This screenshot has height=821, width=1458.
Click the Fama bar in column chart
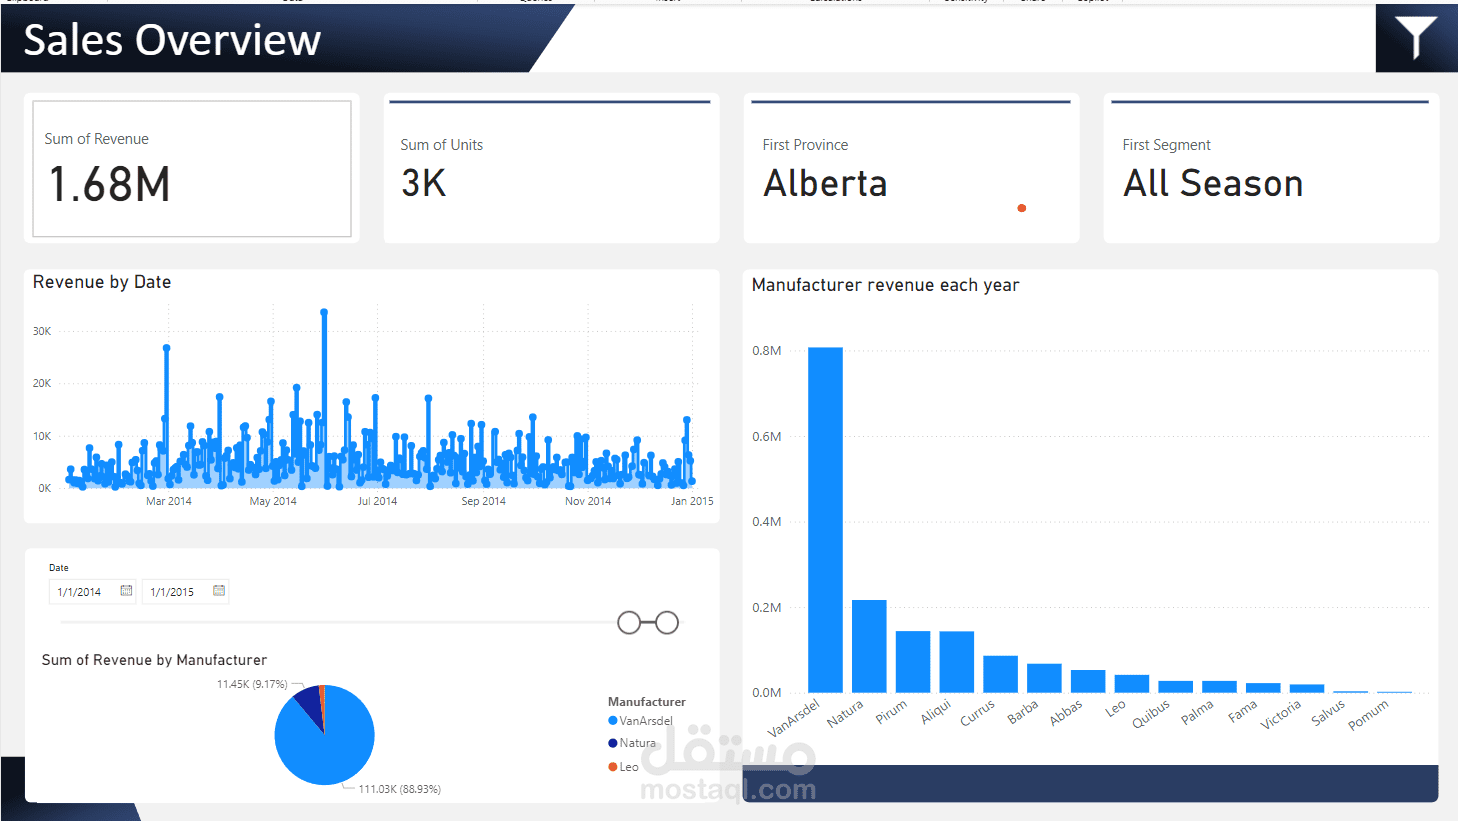pyautogui.click(x=1263, y=688)
